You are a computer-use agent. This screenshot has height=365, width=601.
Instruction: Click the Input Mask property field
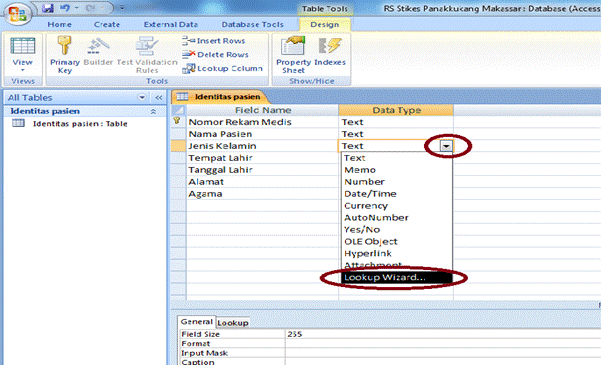coord(443,353)
